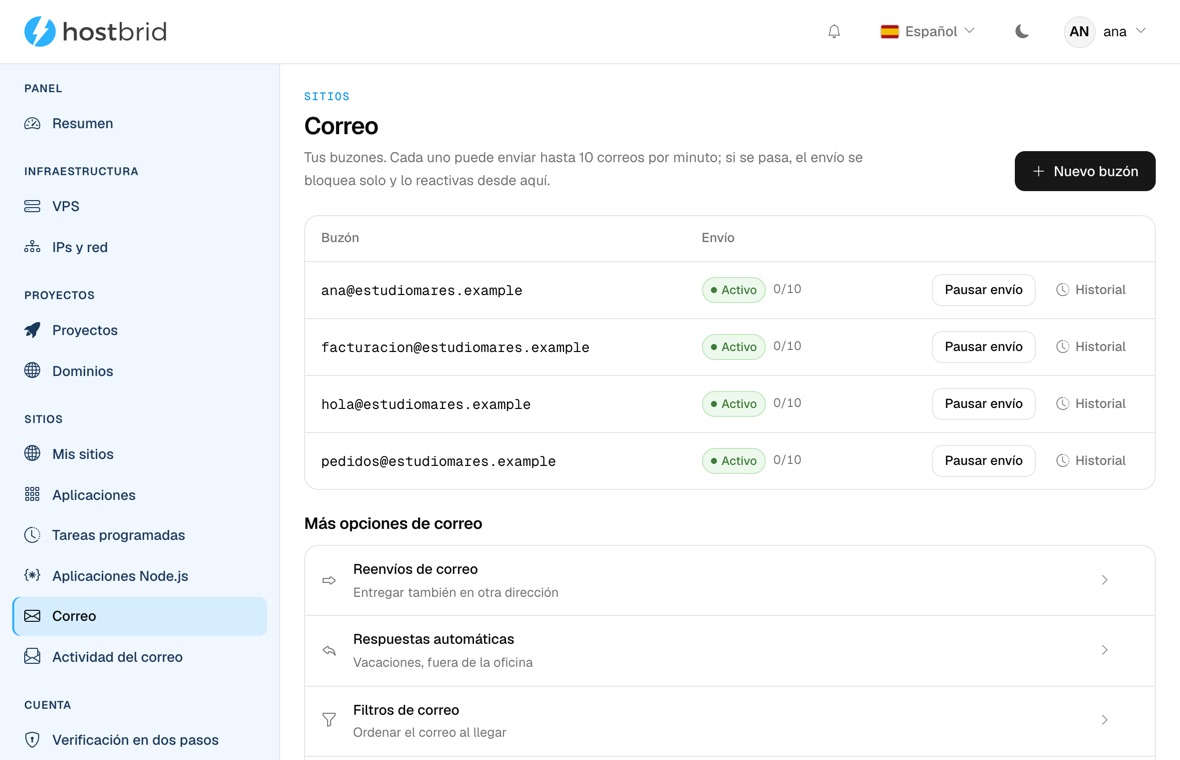1180x760 pixels.
Task: Open Proyectos in sidebar
Action: pyautogui.click(x=140, y=330)
